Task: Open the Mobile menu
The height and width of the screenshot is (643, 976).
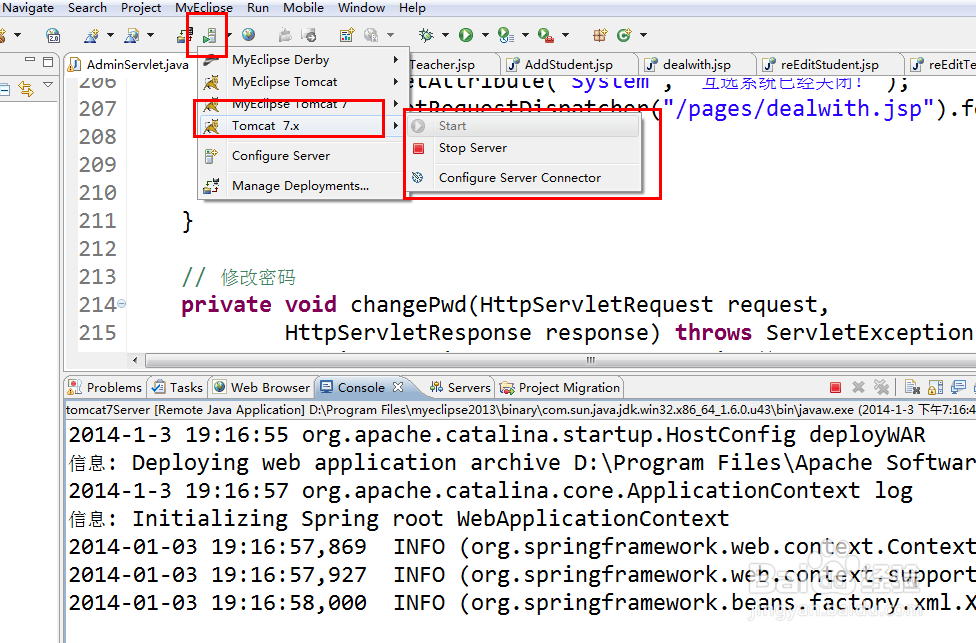Action: (303, 8)
